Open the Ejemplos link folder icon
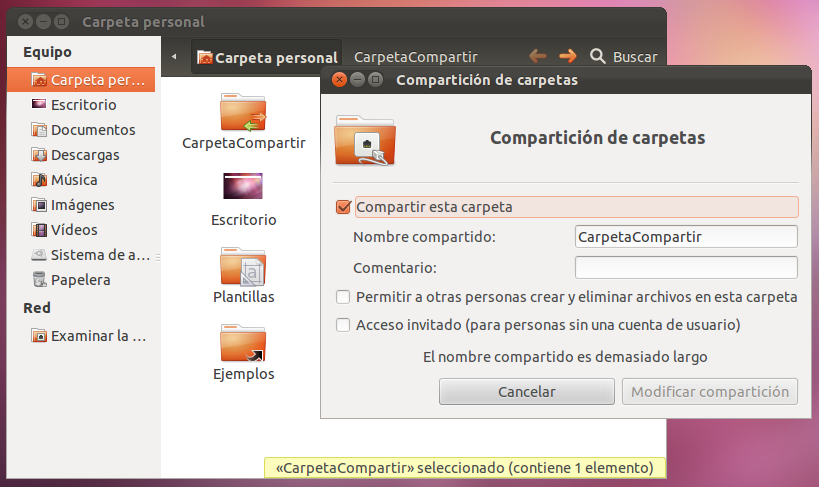This screenshot has height=487, width=819. pos(243,343)
